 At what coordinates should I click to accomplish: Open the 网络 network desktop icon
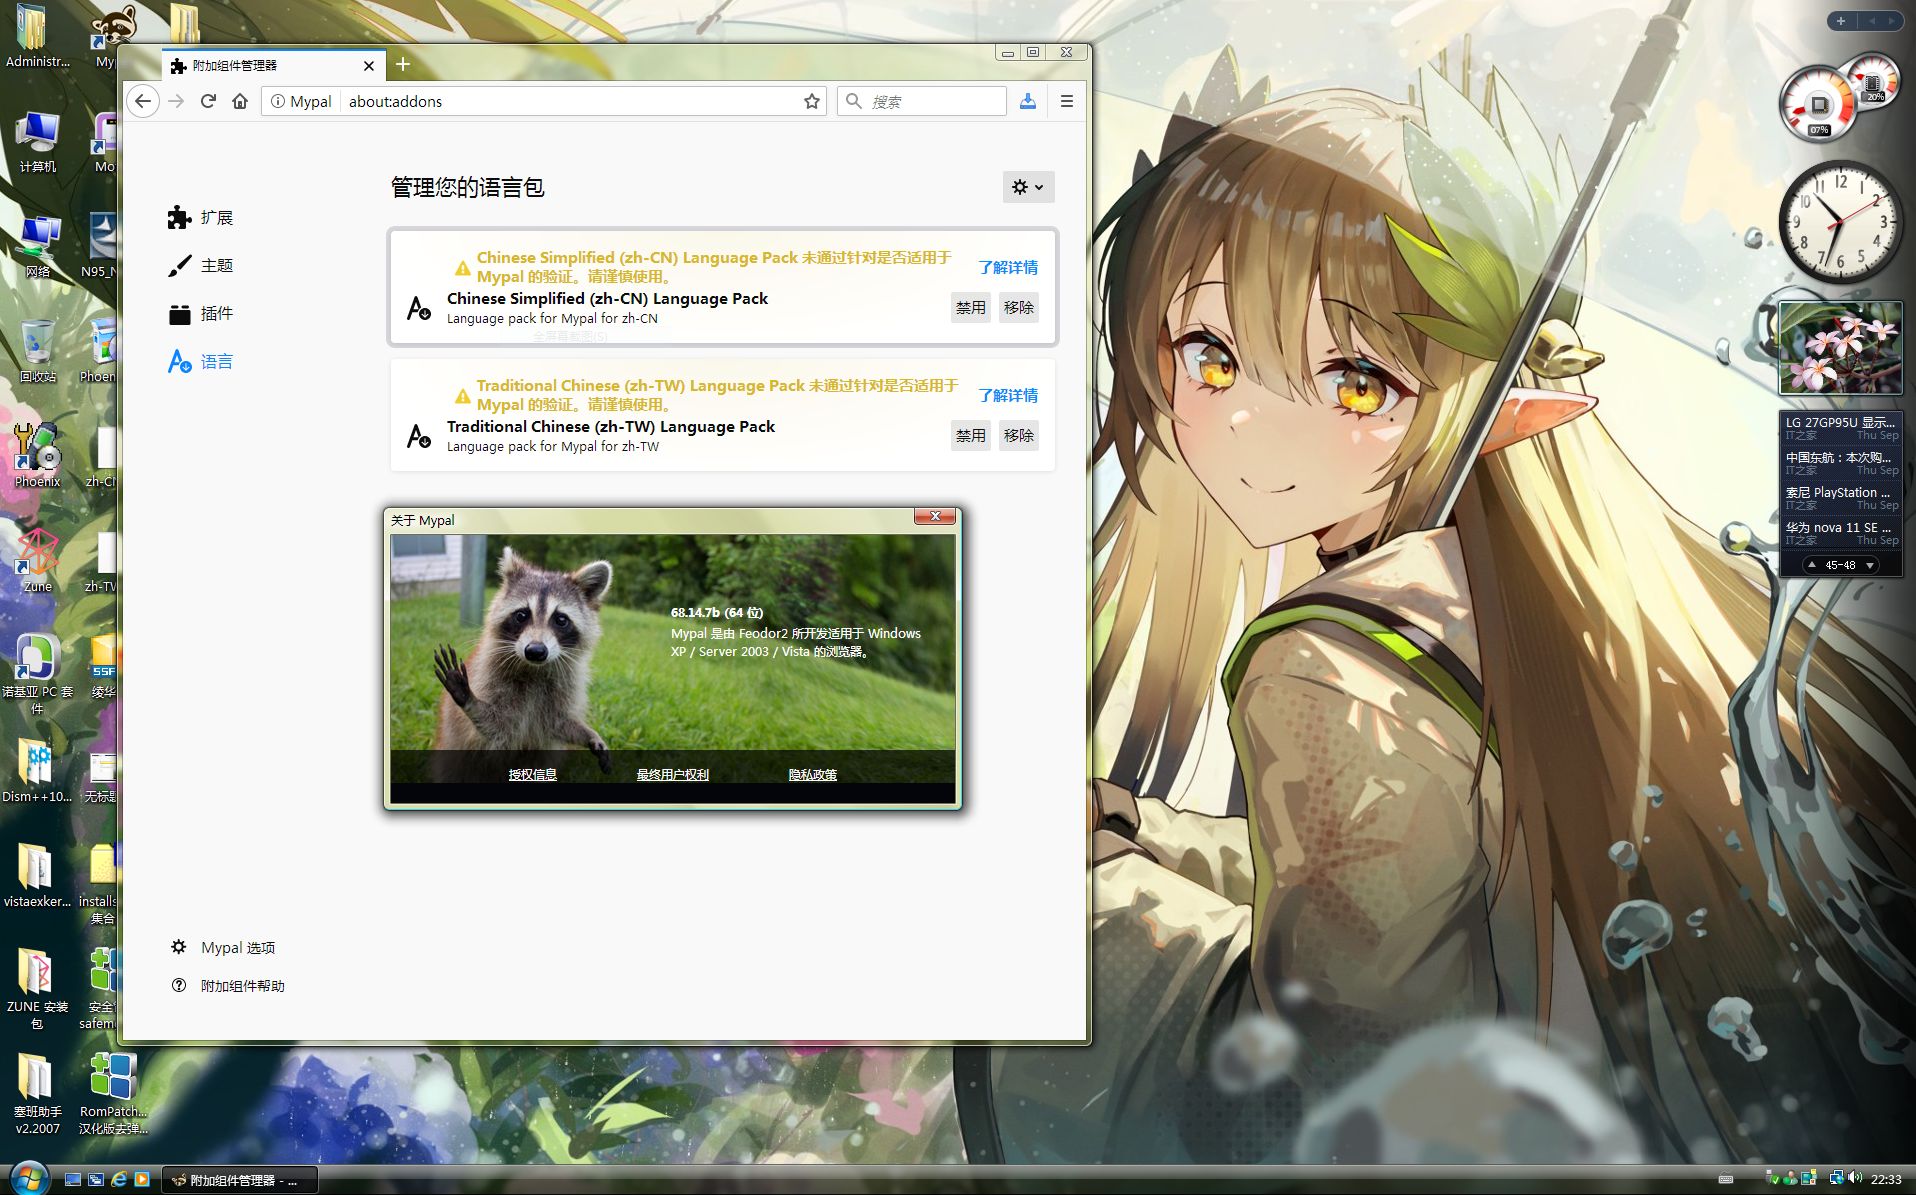pyautogui.click(x=37, y=247)
